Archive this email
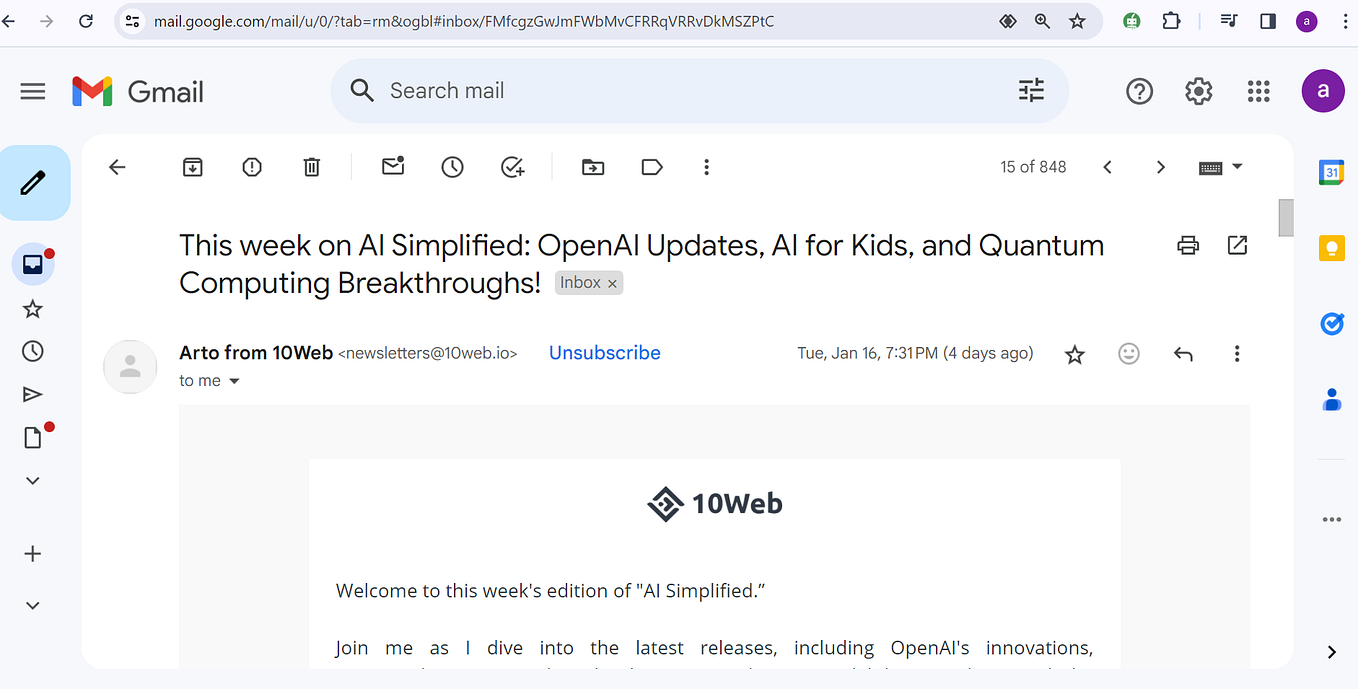This screenshot has height=689, width=1358. tap(192, 166)
